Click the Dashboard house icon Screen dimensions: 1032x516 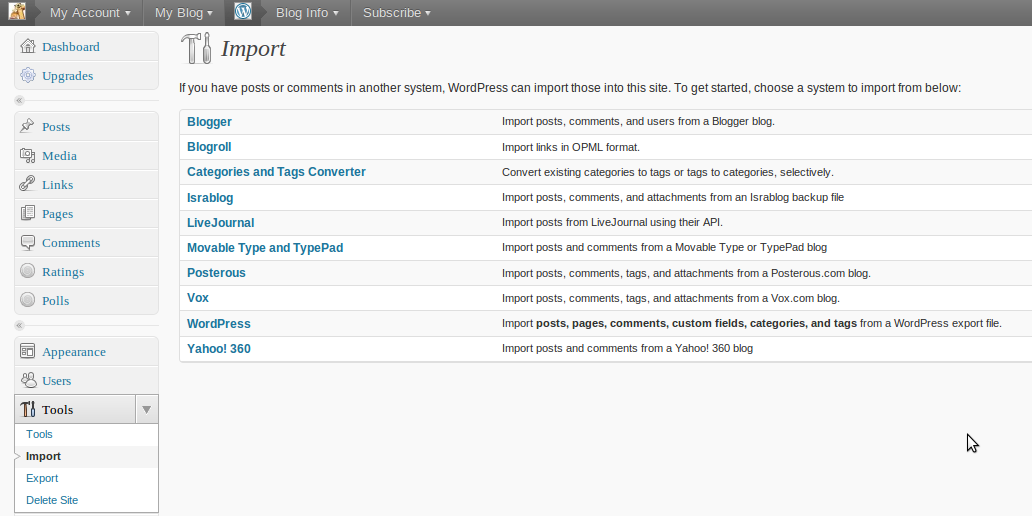(x=28, y=46)
